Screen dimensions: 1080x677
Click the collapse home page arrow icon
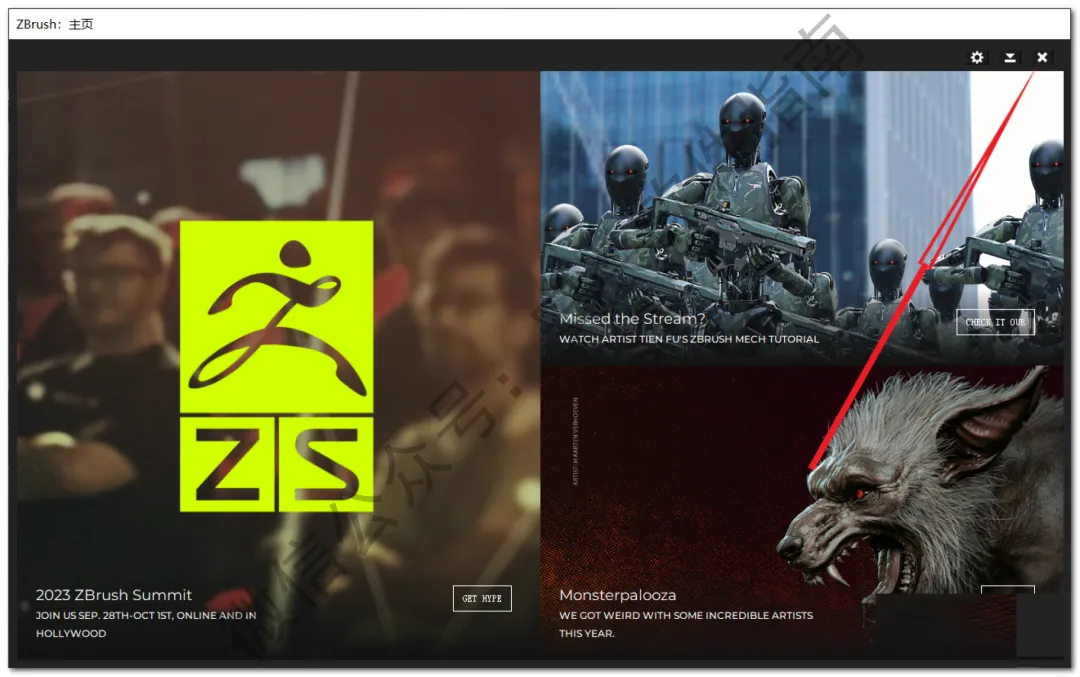(1010, 58)
